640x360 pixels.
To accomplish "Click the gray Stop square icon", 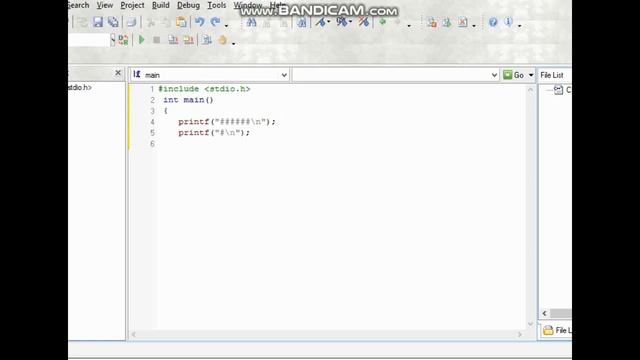I will pos(156,40).
